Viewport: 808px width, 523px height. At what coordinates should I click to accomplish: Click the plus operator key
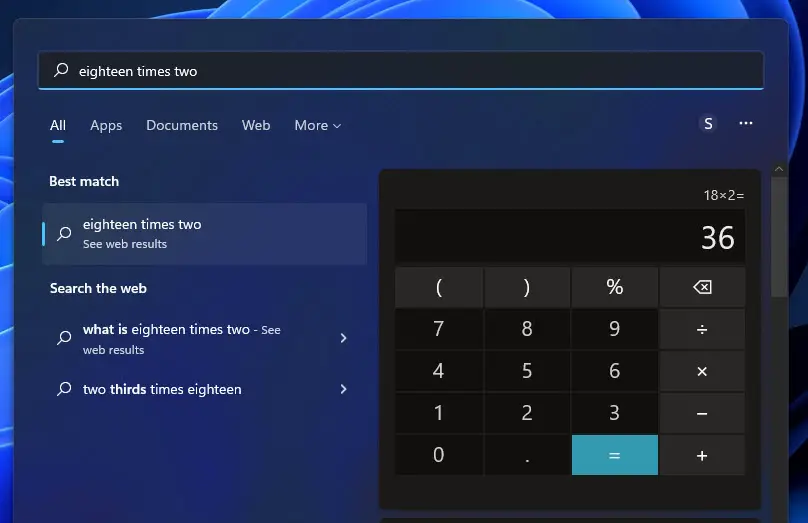point(702,455)
